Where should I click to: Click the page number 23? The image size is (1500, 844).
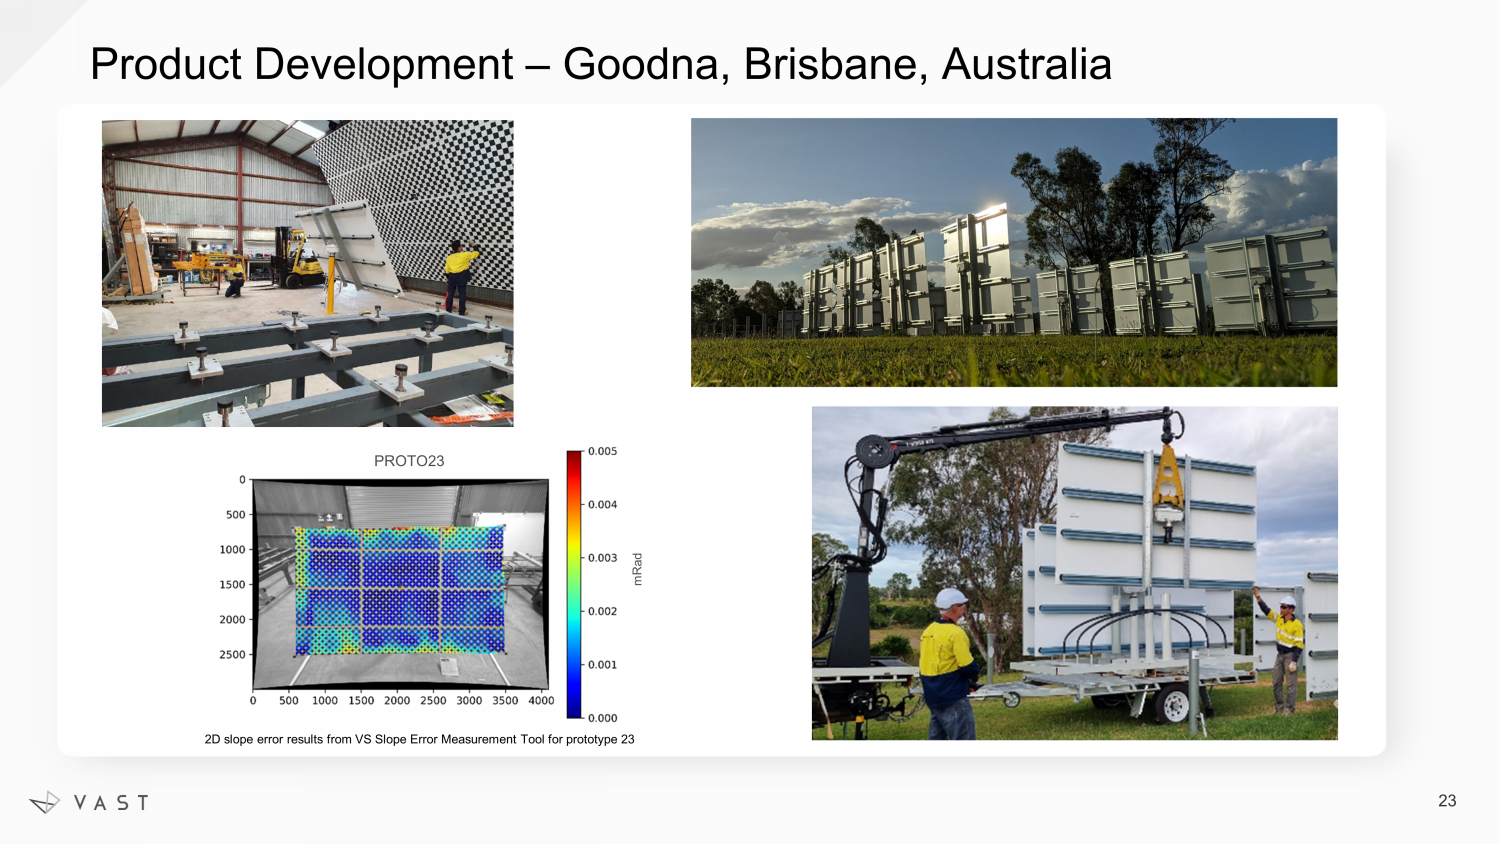1447,801
